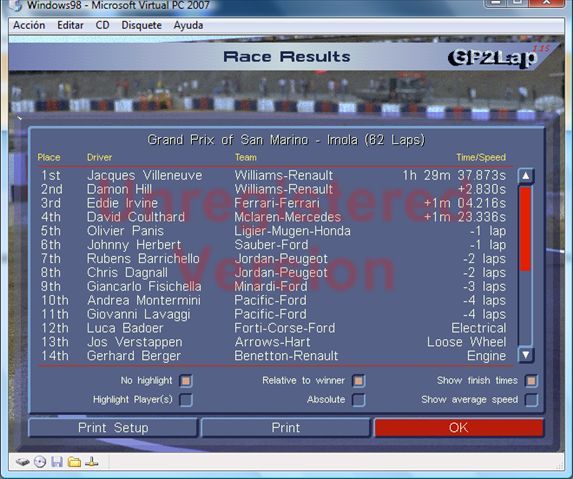Check the Show average speed option
Image resolution: width=573 pixels, height=479 pixels.
(531, 400)
